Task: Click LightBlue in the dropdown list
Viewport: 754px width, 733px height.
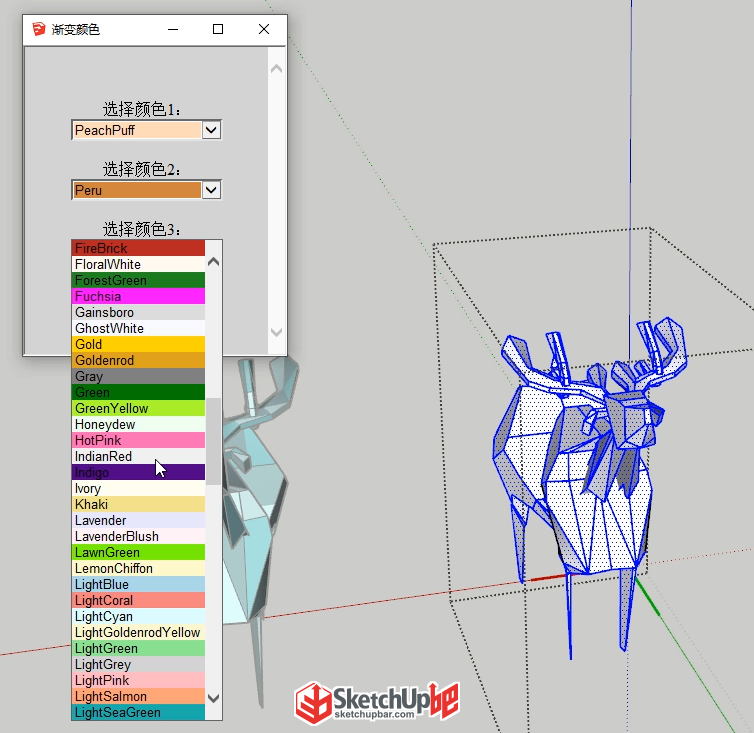Action: (138, 584)
